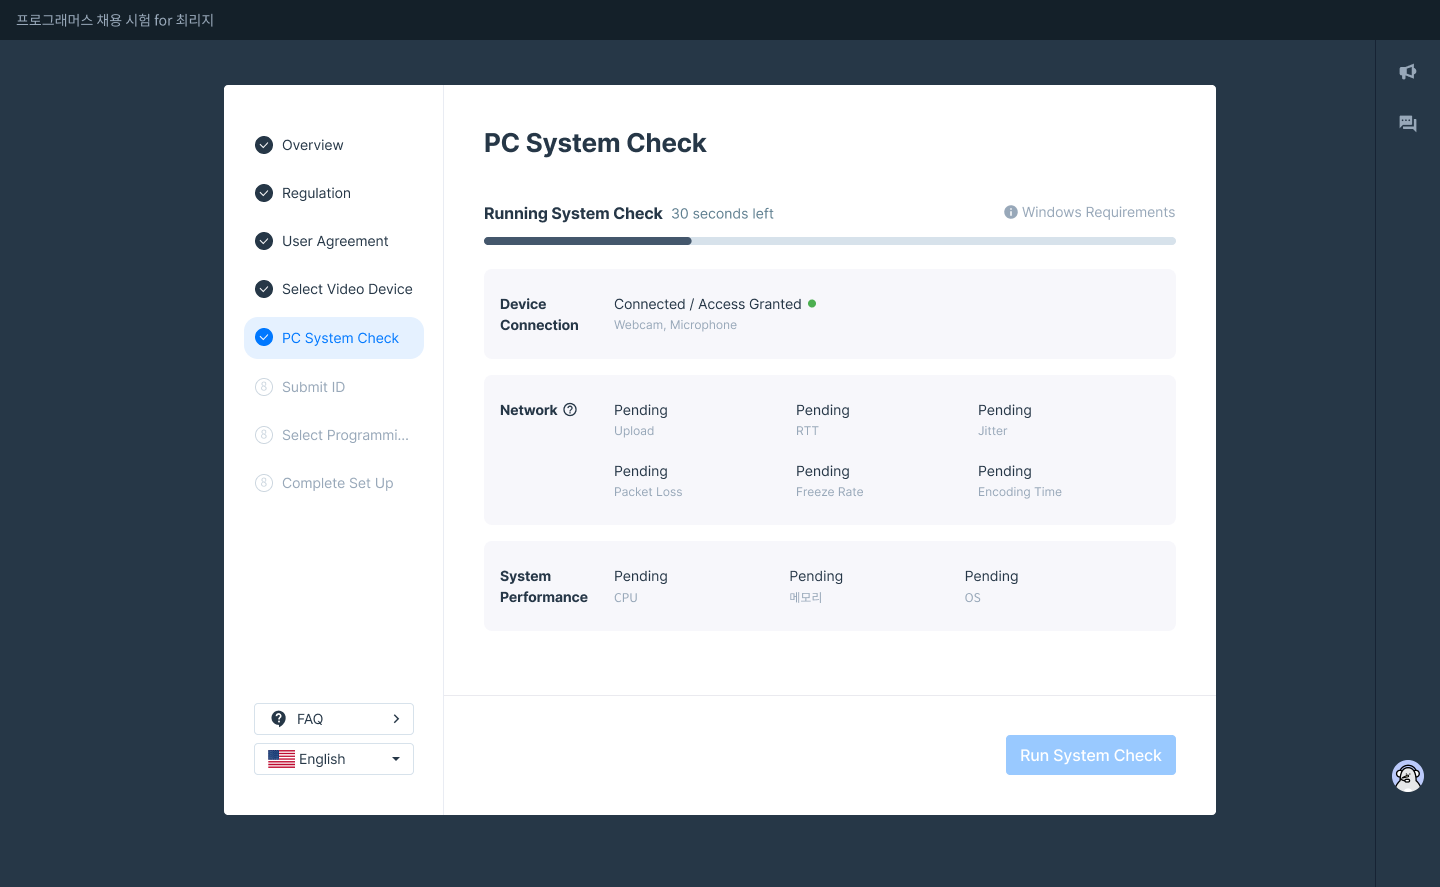This screenshot has height=887, width=1440.
Task: Click the FAQ question mark icon
Action: 279,719
